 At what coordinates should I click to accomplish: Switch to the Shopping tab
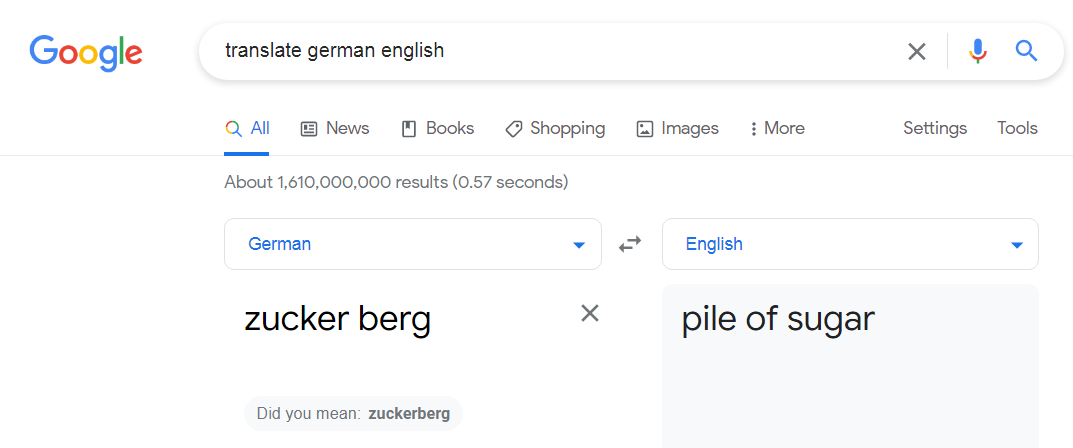(555, 129)
